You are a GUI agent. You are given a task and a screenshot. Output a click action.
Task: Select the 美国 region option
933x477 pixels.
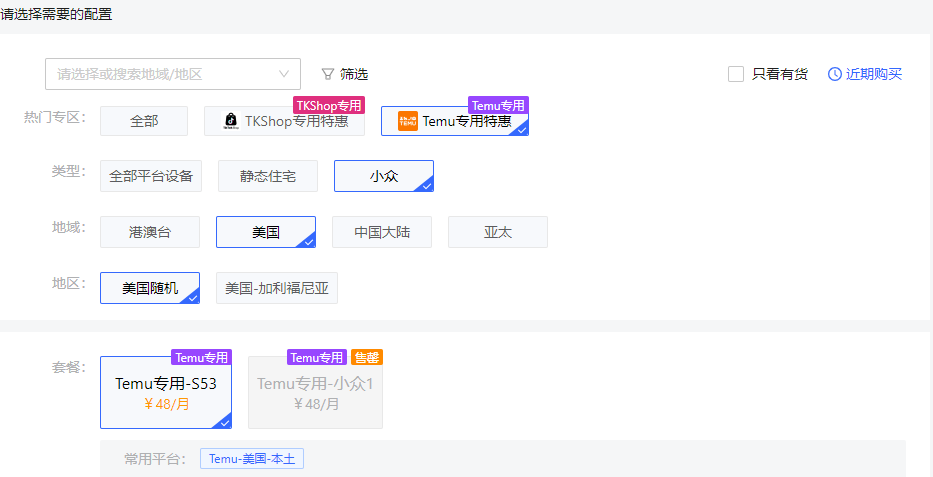tap(266, 232)
